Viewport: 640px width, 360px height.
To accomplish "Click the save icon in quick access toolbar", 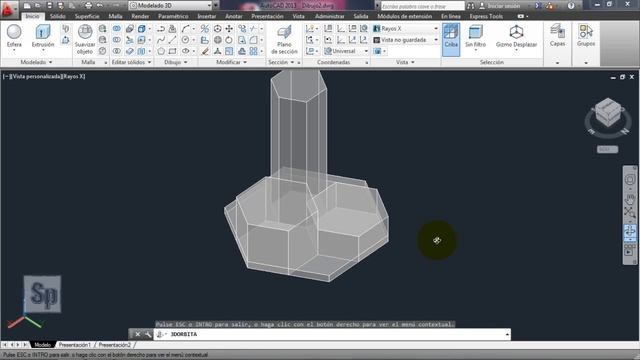I will [x=50, y=6].
